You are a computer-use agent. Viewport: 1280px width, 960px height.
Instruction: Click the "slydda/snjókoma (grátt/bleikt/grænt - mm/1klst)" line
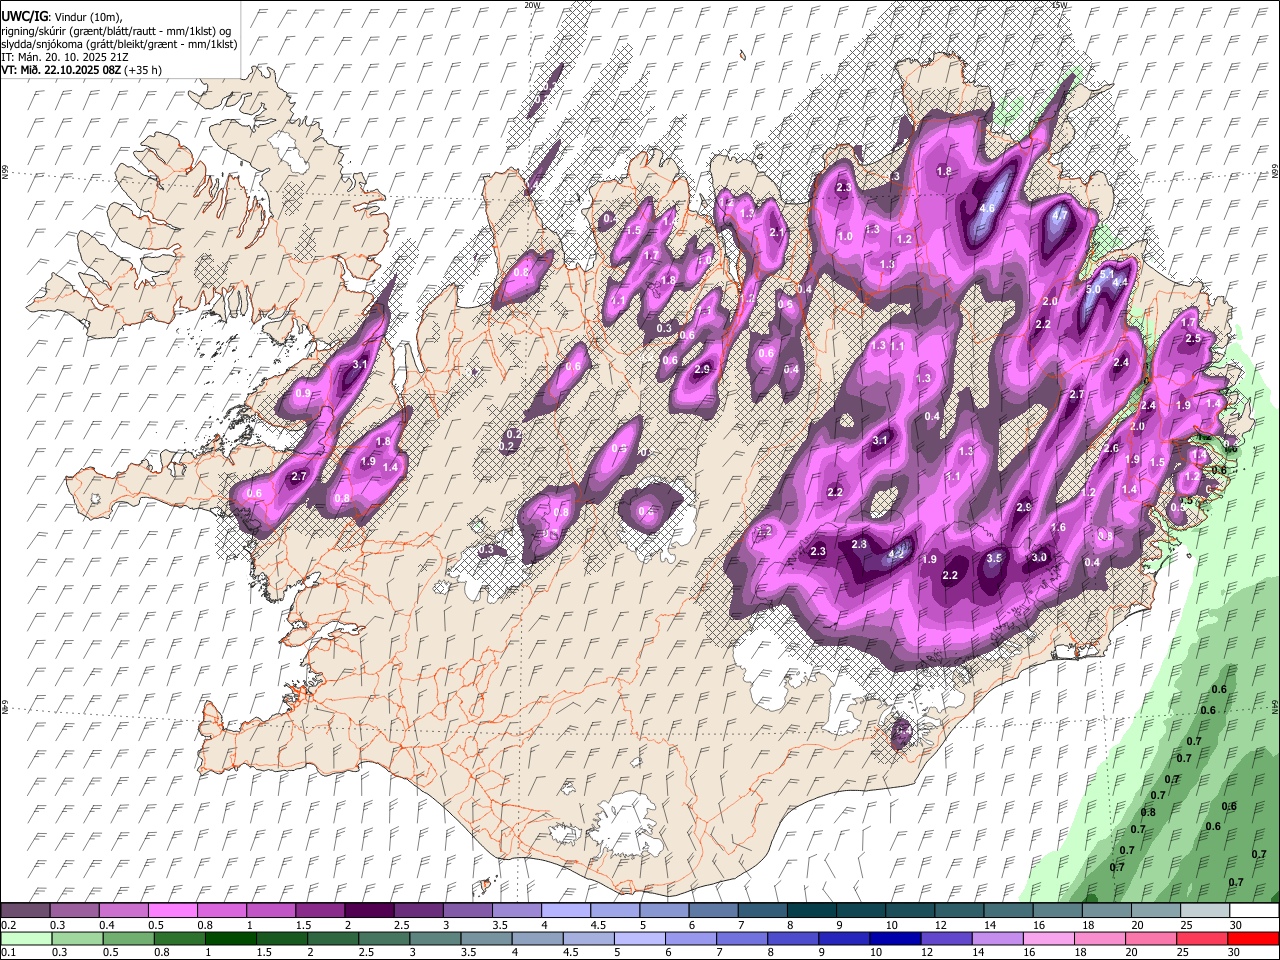tap(119, 44)
